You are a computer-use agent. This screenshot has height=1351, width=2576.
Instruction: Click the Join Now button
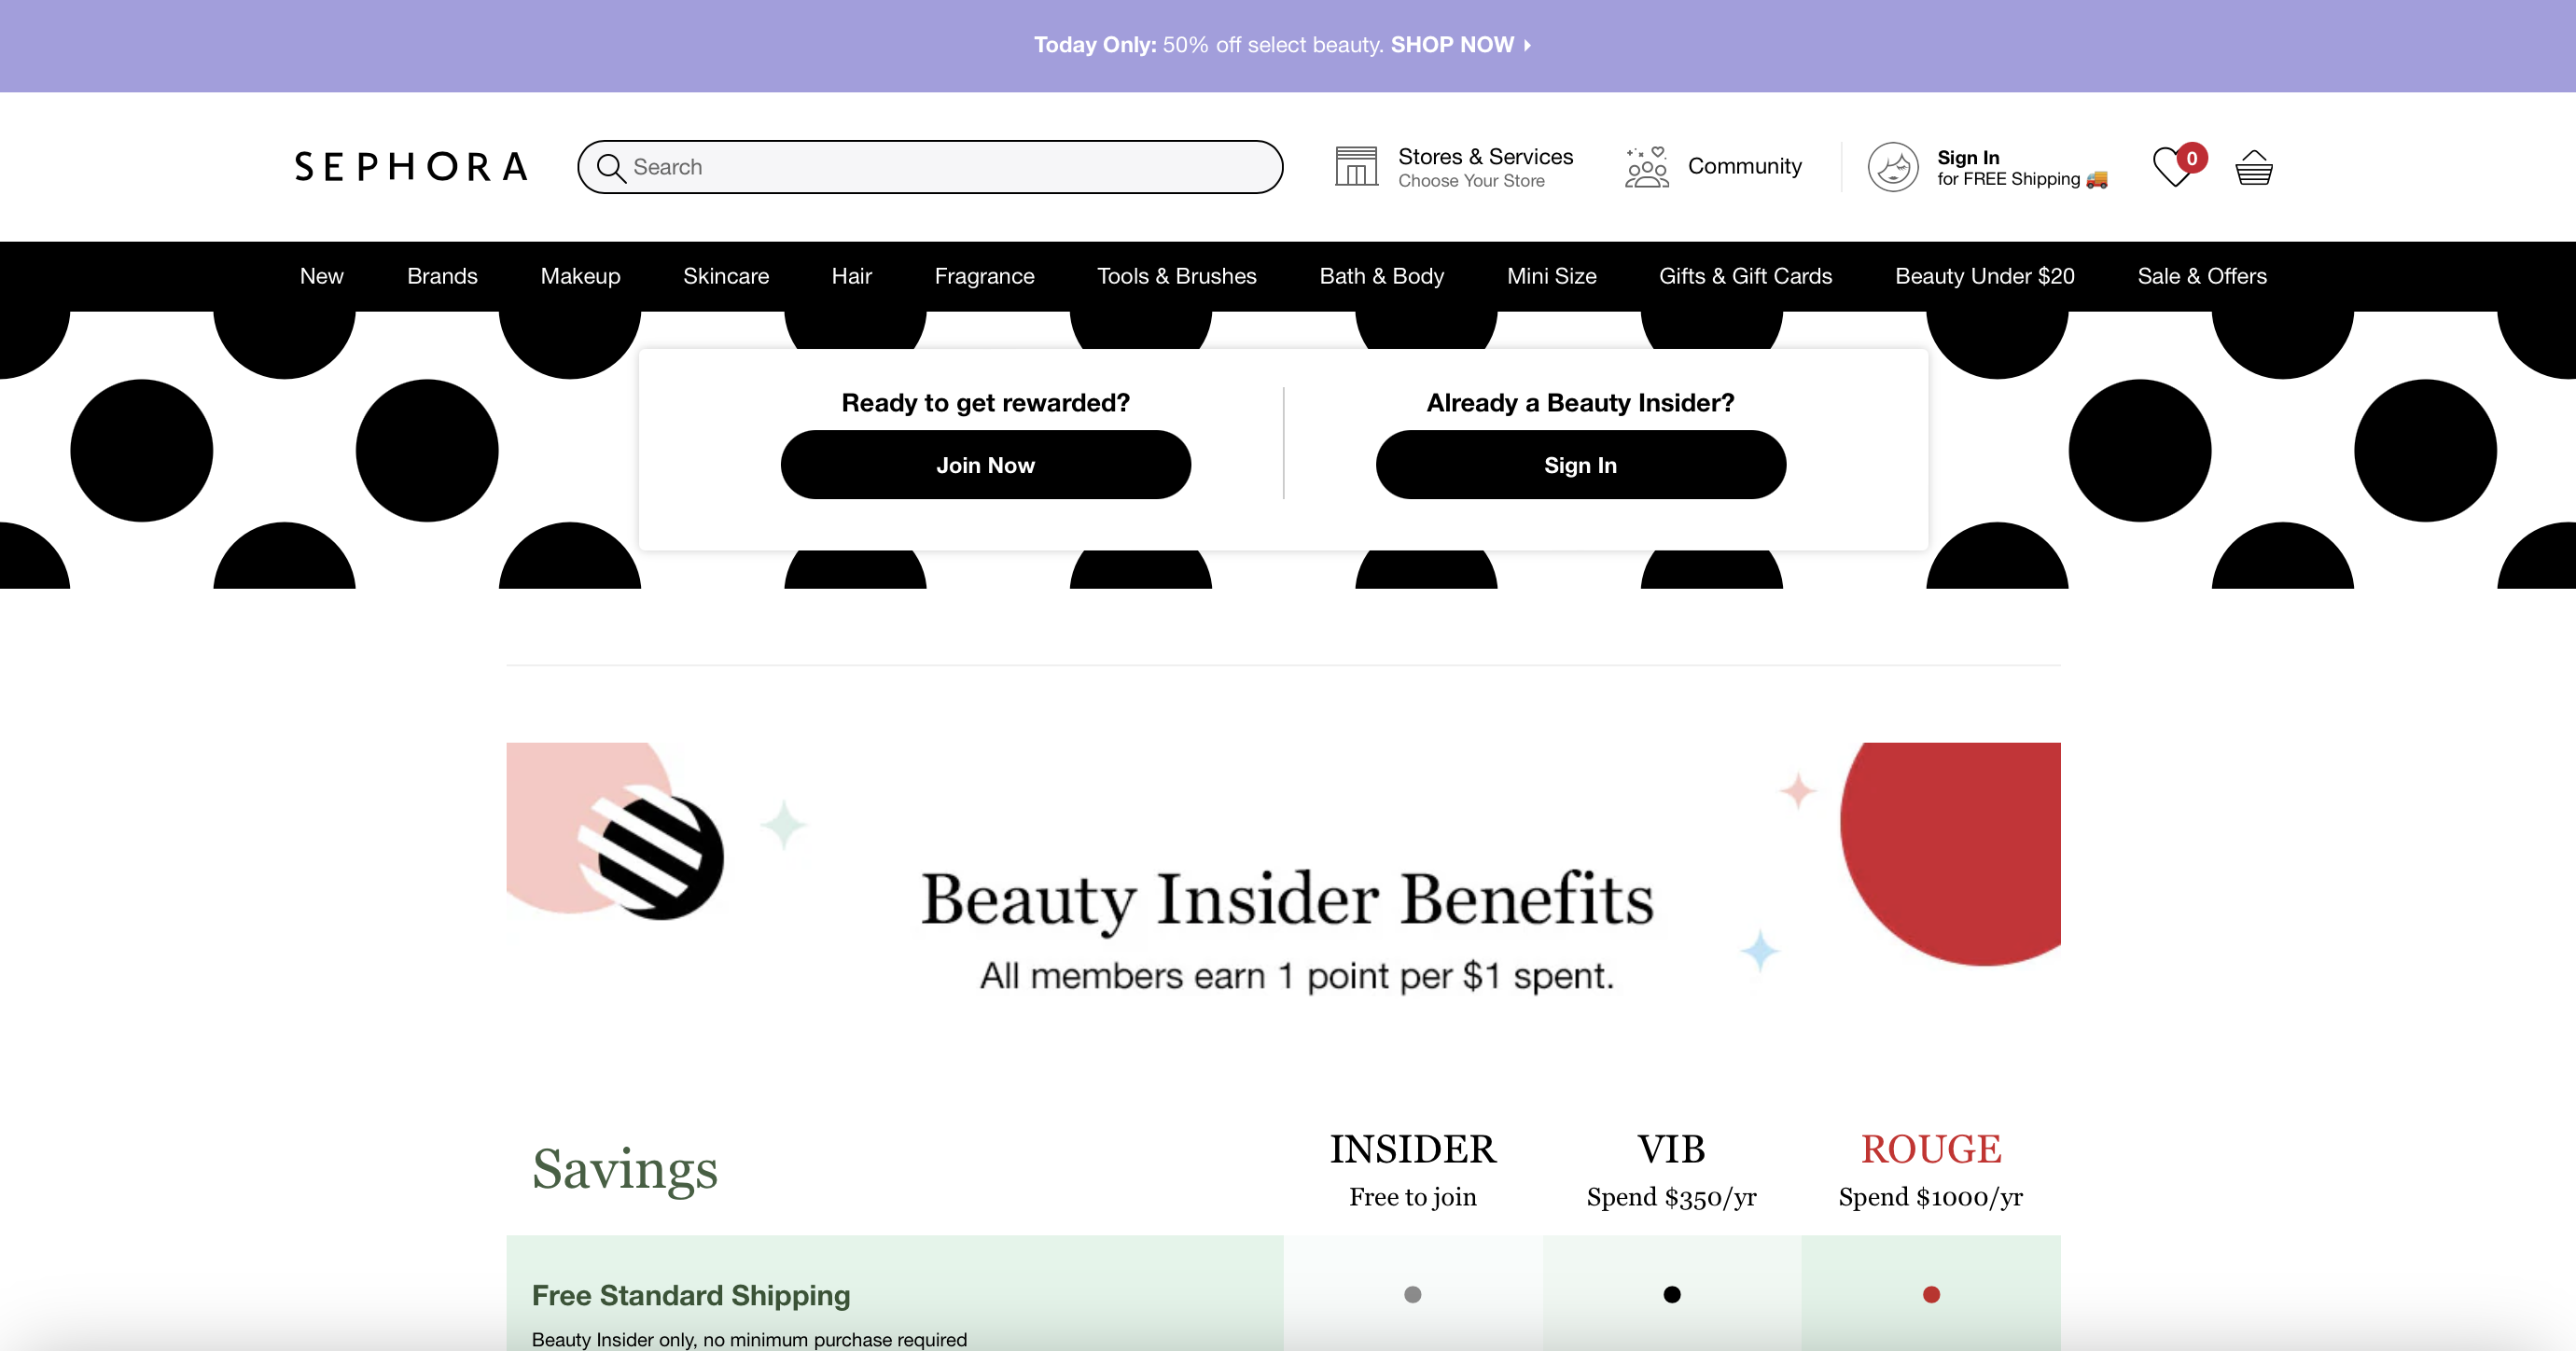coord(986,465)
